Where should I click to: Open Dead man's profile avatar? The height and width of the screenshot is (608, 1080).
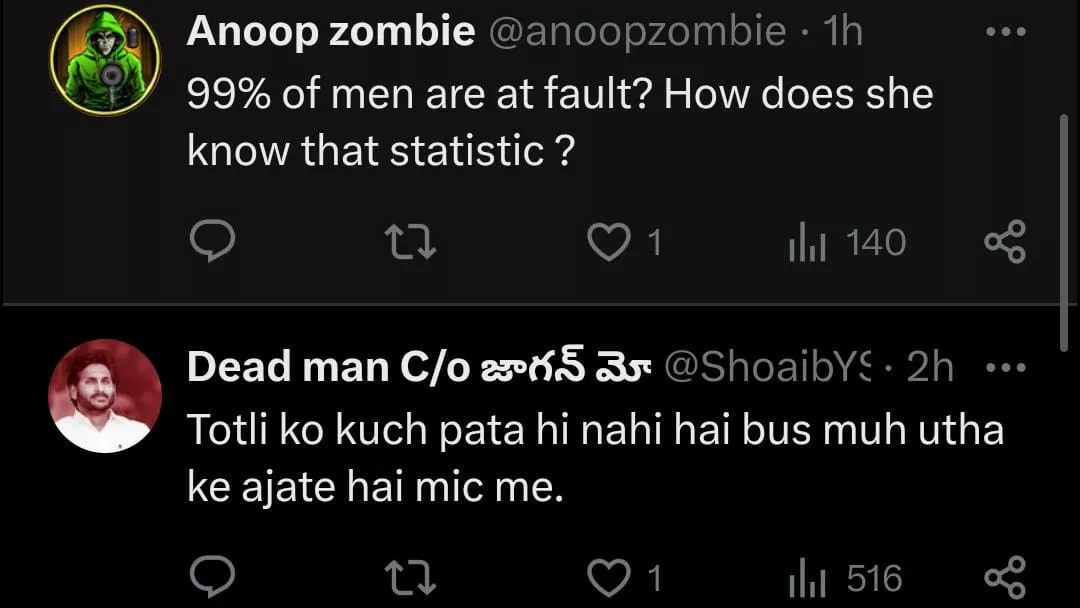[x=105, y=395]
